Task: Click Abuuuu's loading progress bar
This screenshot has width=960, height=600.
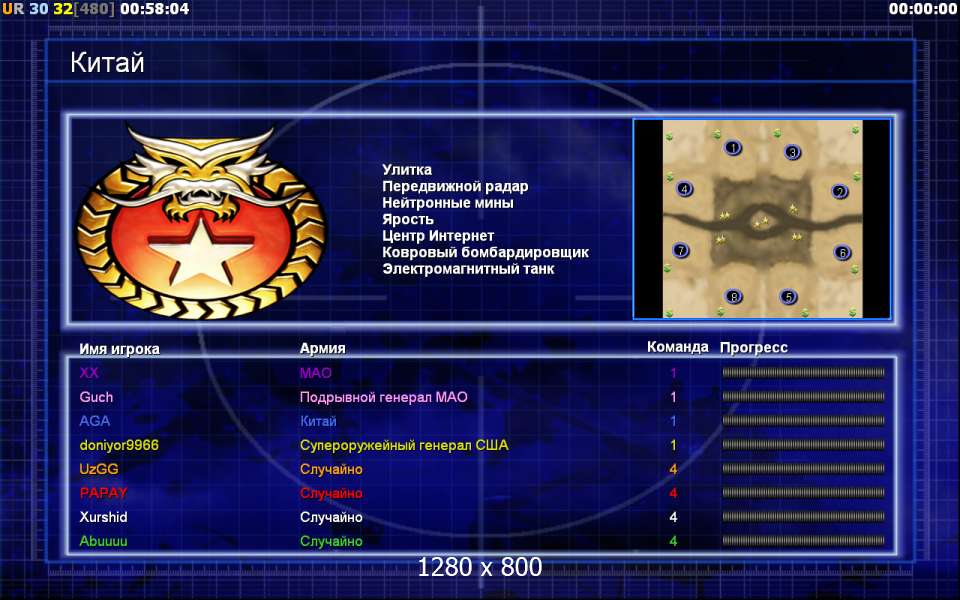Action: [803, 541]
